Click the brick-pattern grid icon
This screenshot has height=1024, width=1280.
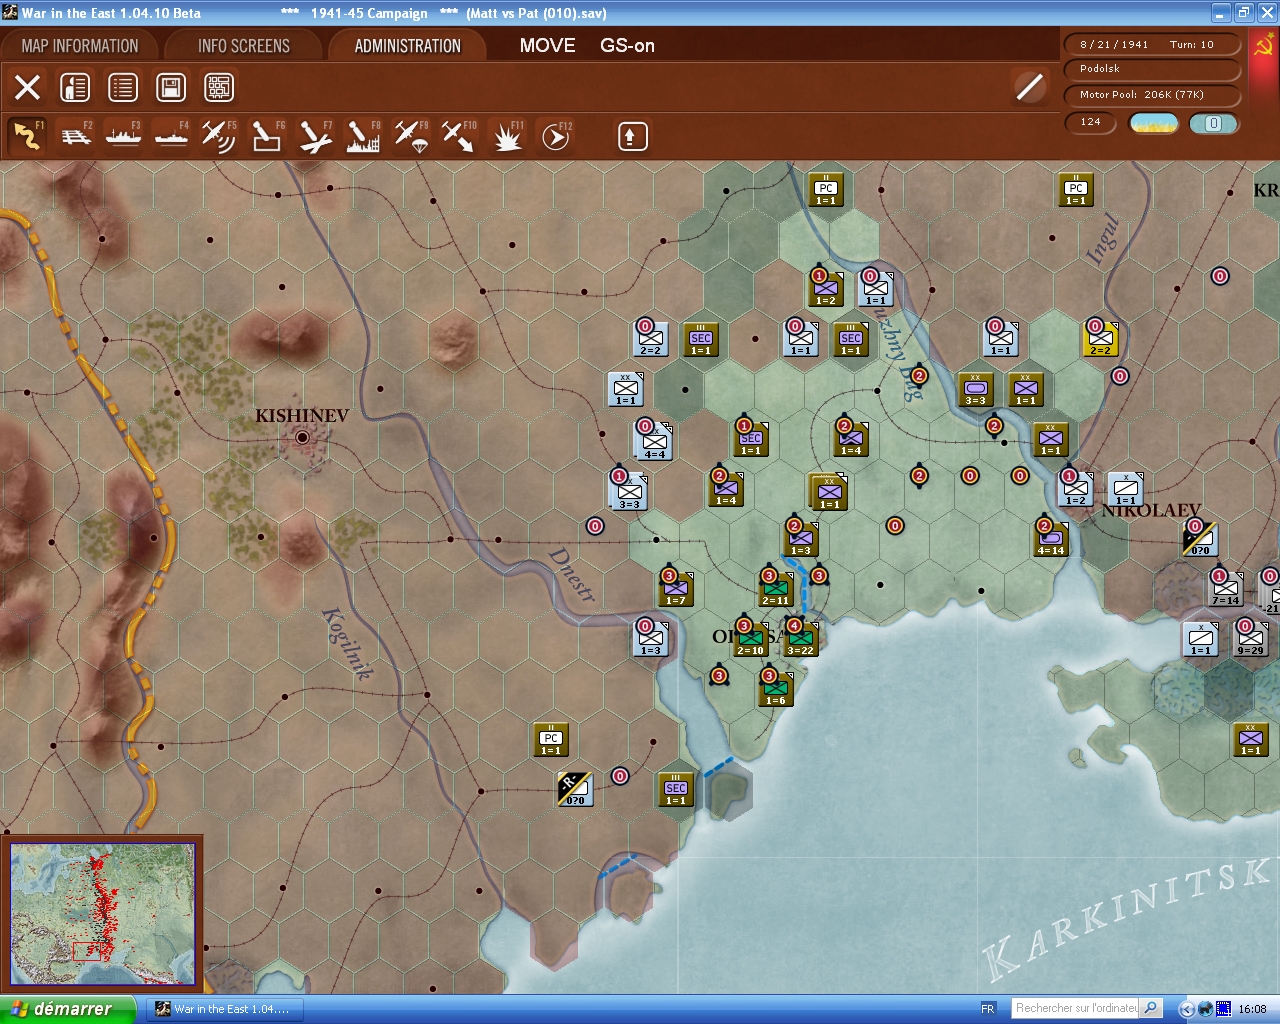pyautogui.click(x=219, y=87)
